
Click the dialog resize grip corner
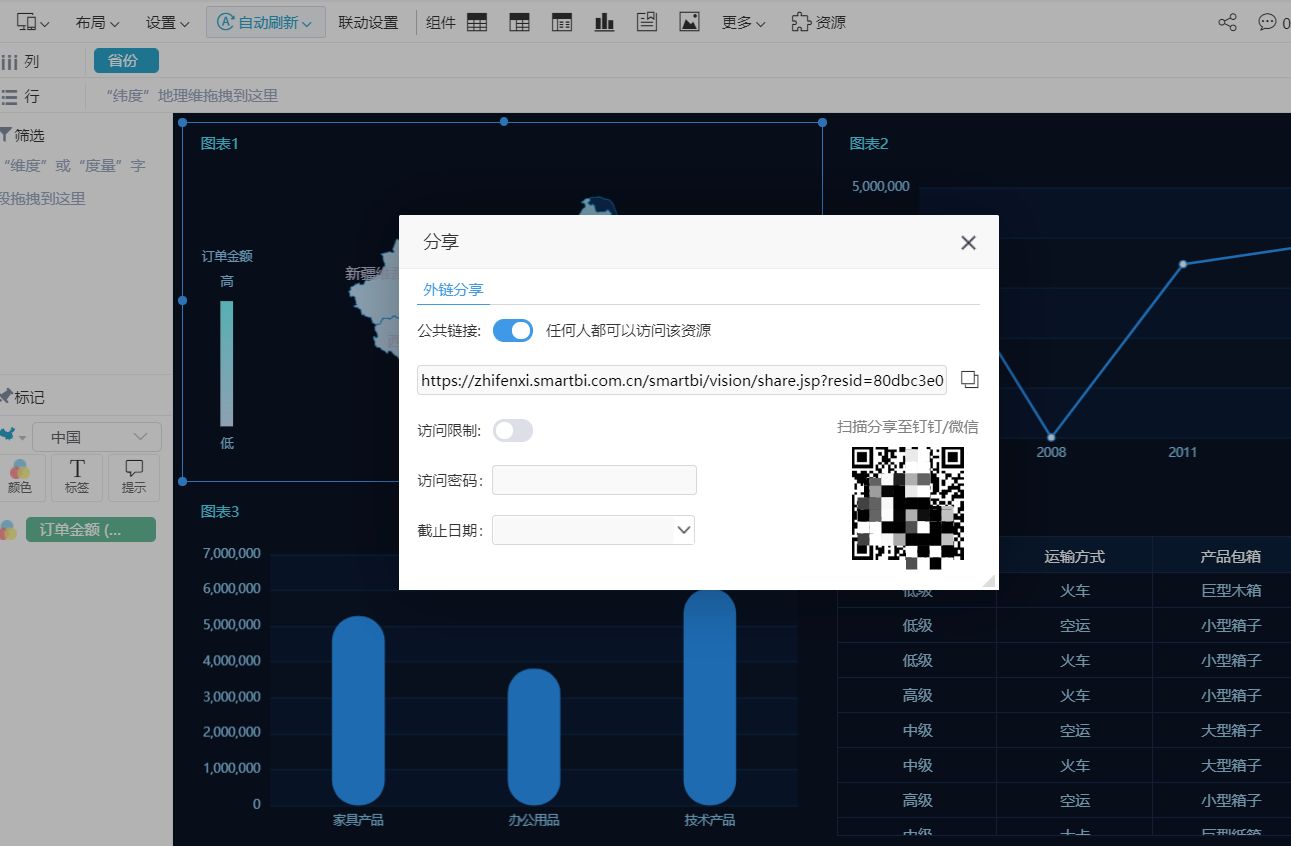click(x=990, y=581)
